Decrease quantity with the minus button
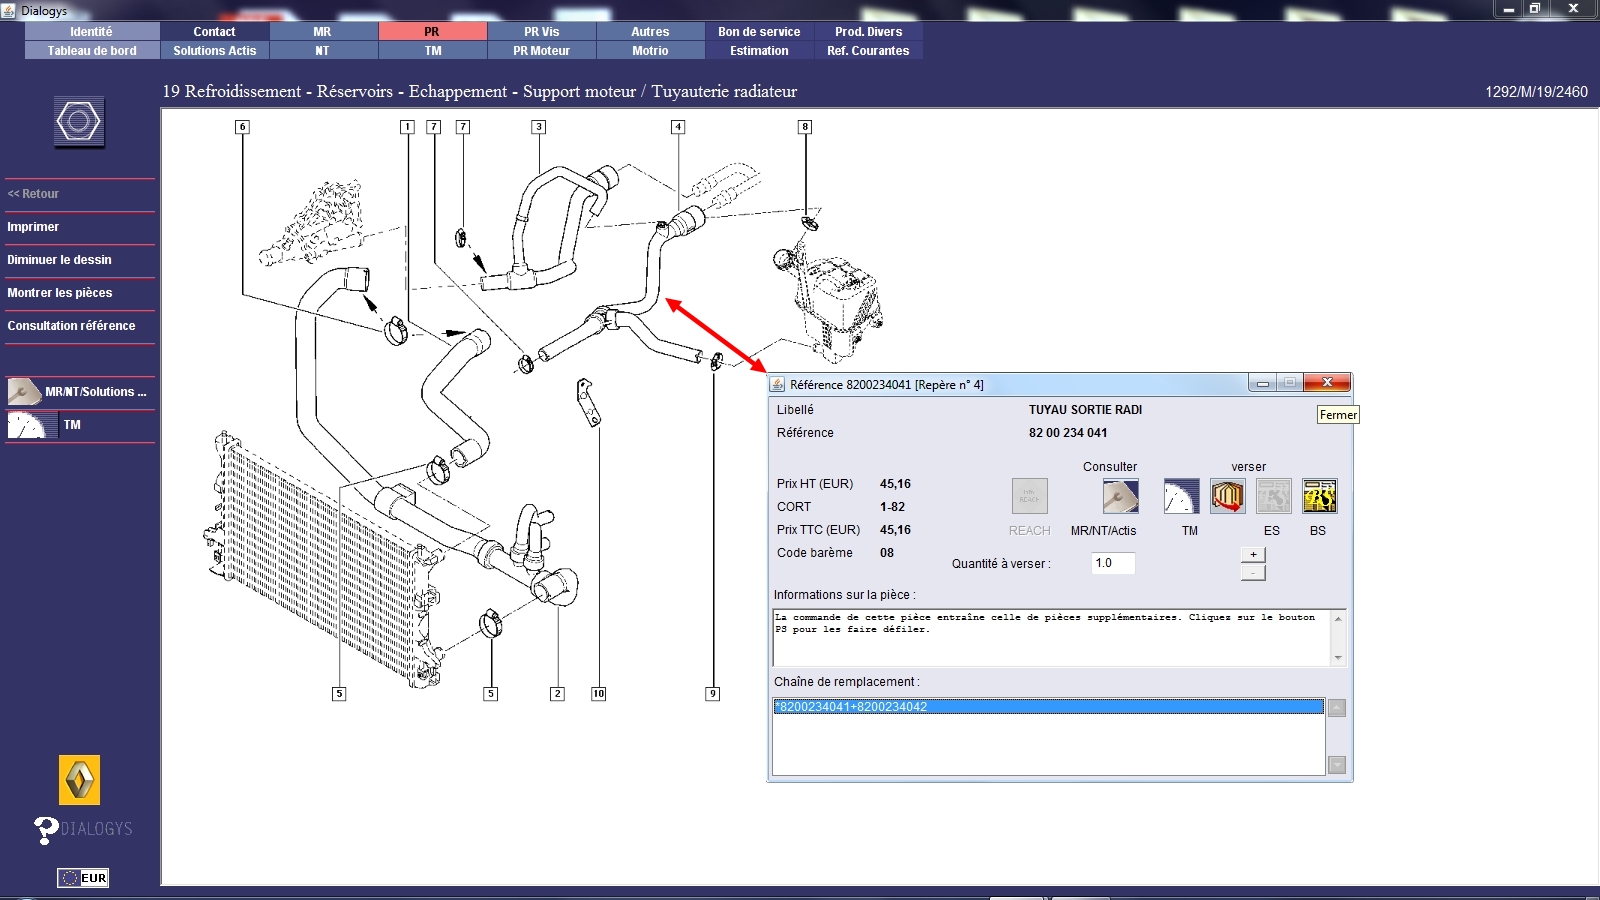 coord(1253,573)
